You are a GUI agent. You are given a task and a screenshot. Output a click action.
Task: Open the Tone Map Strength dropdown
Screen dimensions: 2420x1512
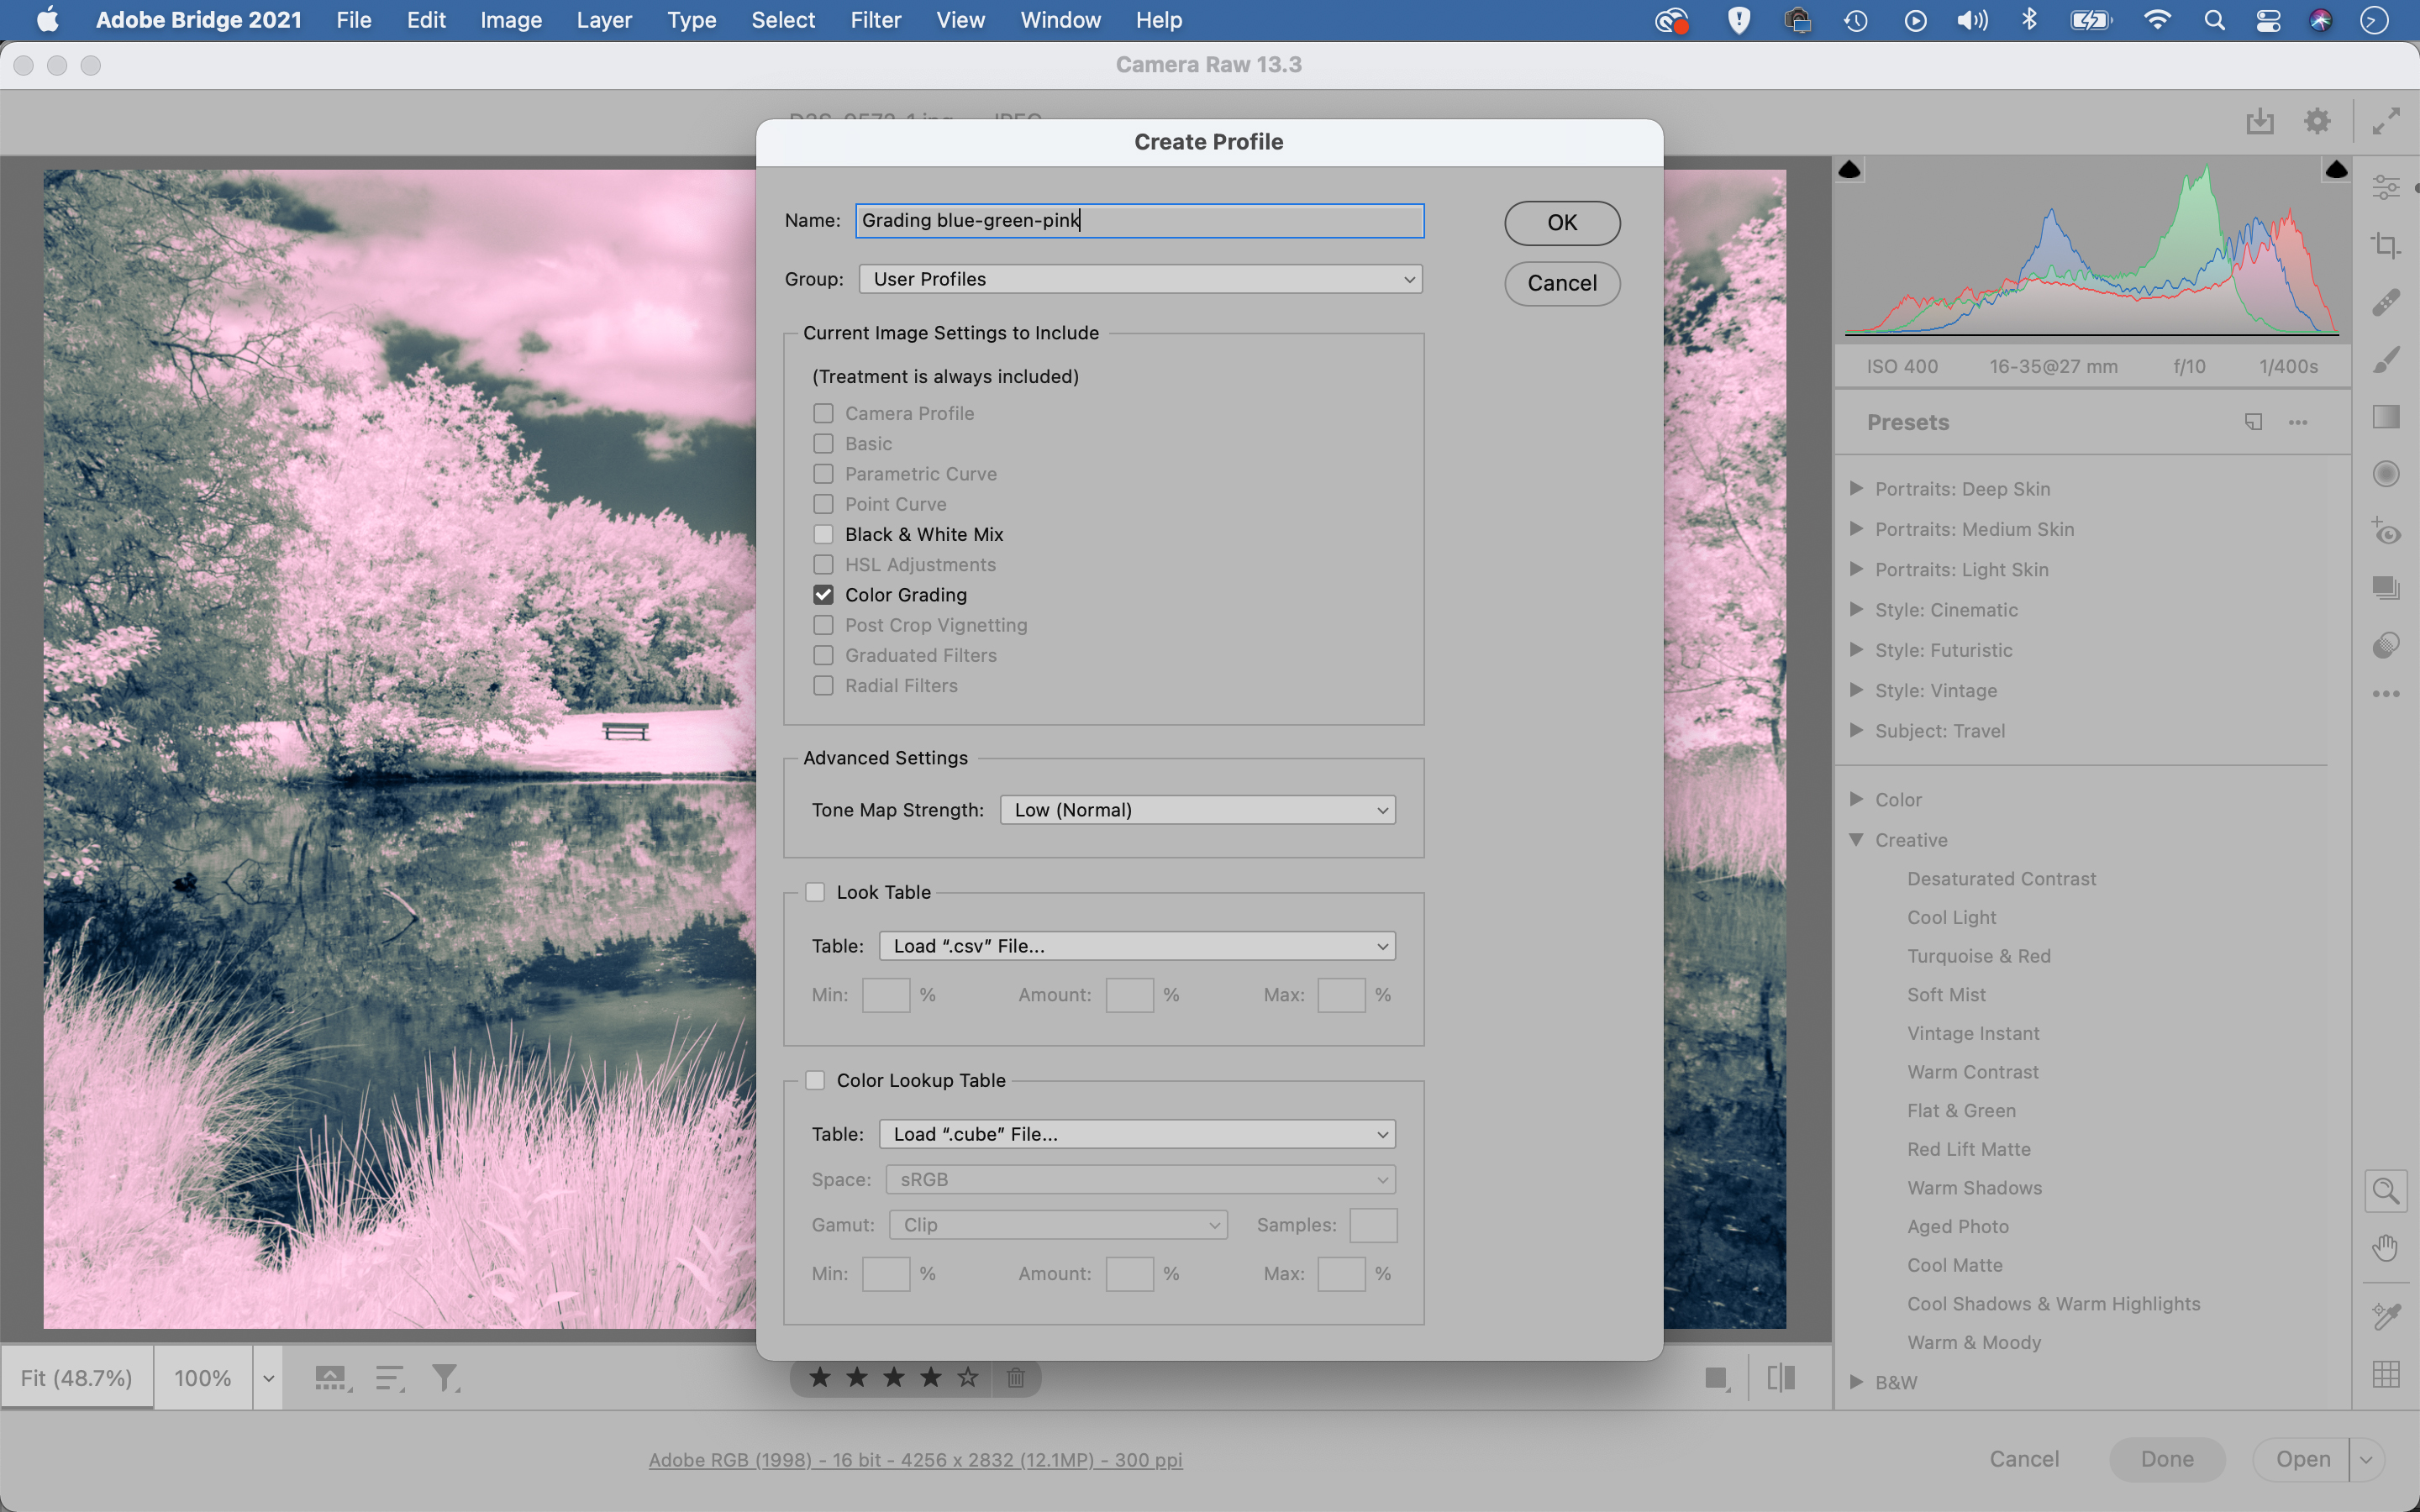[1197, 810]
